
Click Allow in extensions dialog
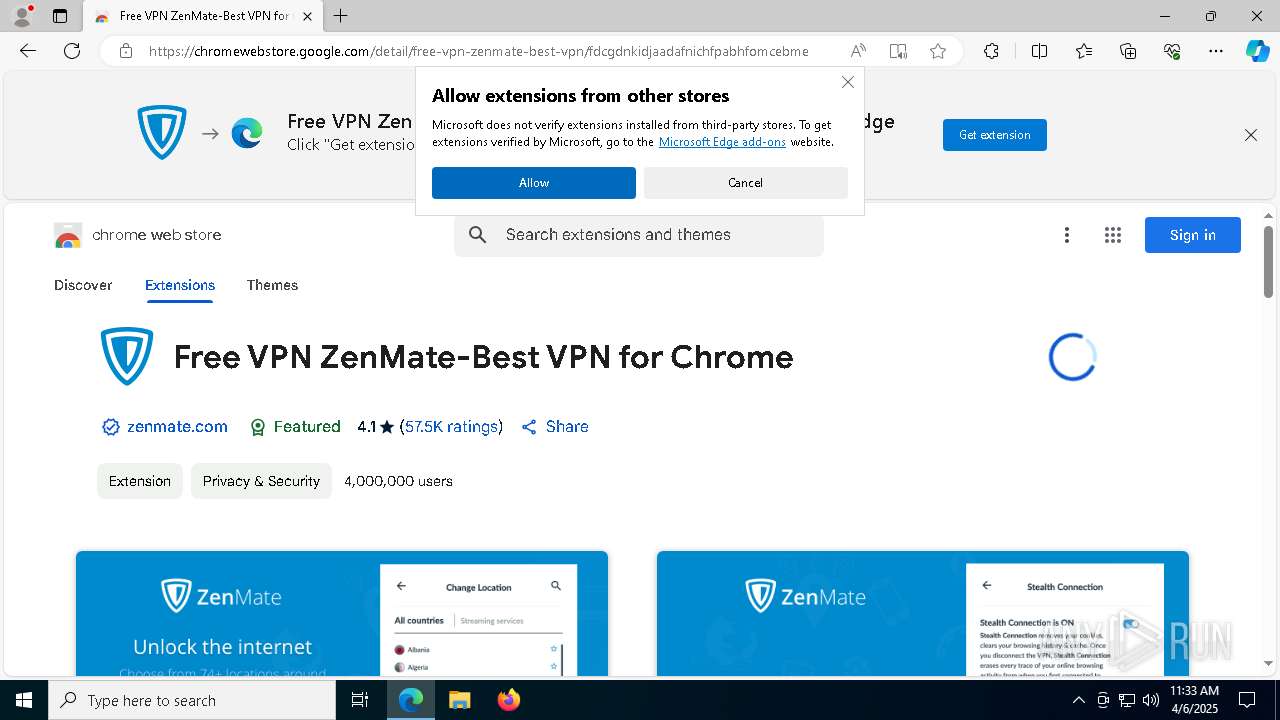534,183
